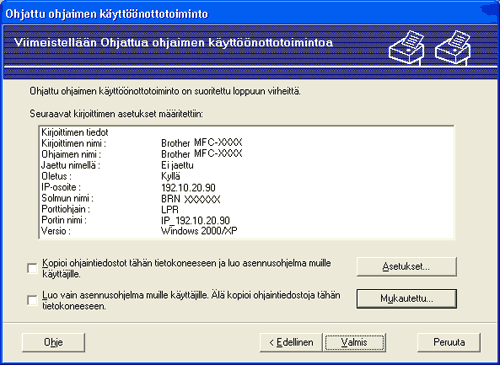
Task: Select the 192.10.20.90 IP address value
Action: [188, 188]
